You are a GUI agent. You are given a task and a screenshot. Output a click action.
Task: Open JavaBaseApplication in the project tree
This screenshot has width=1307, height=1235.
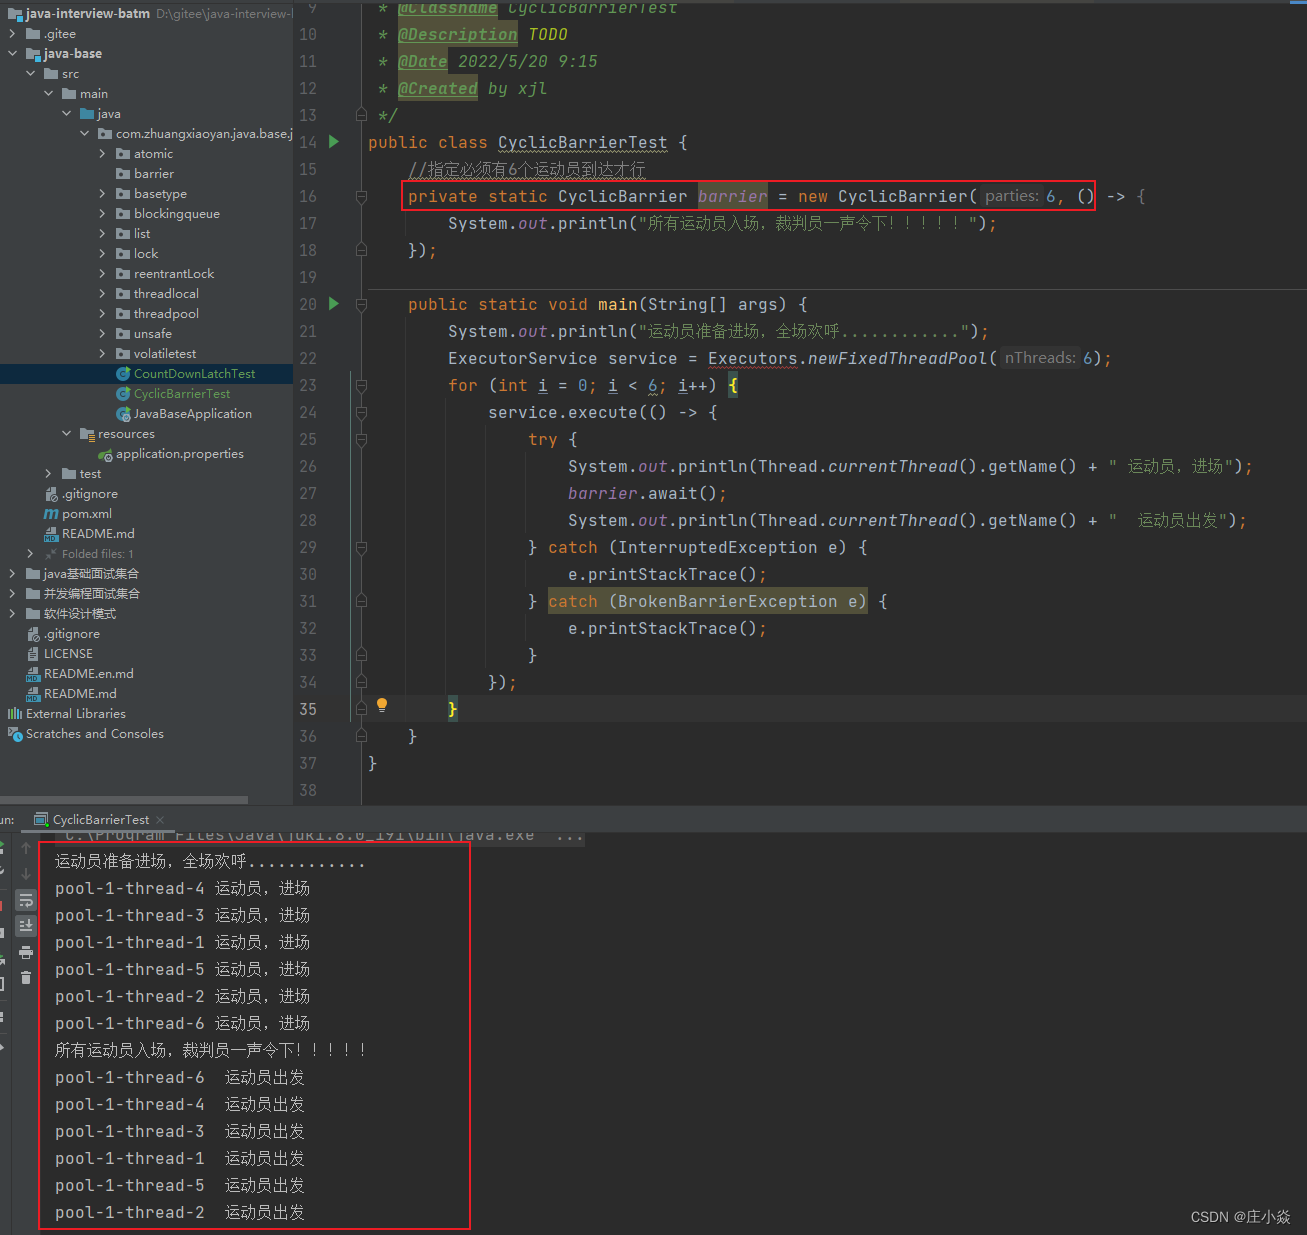[x=192, y=414]
